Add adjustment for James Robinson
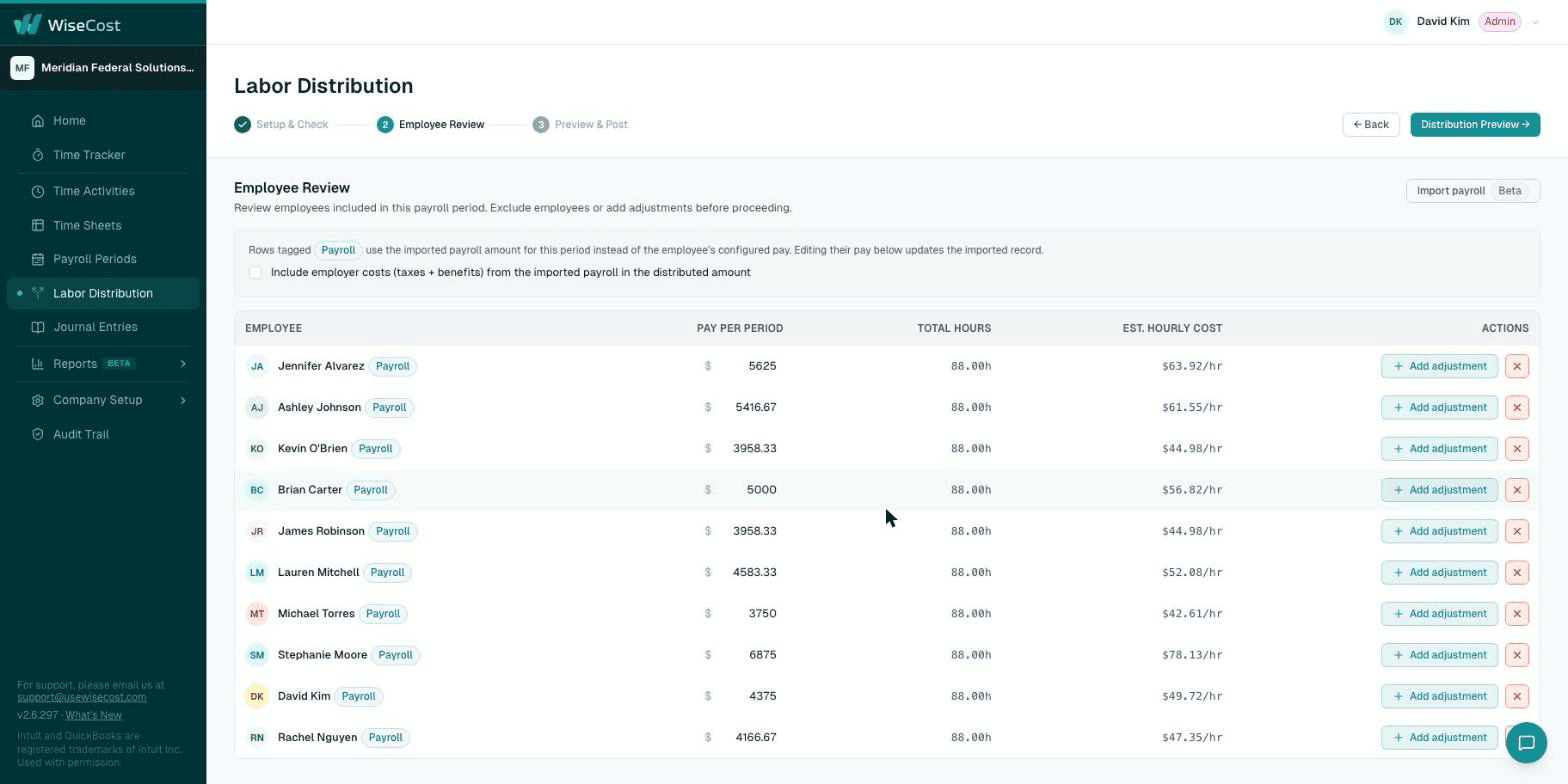Viewport: 1568px width, 784px height. pyautogui.click(x=1439, y=531)
